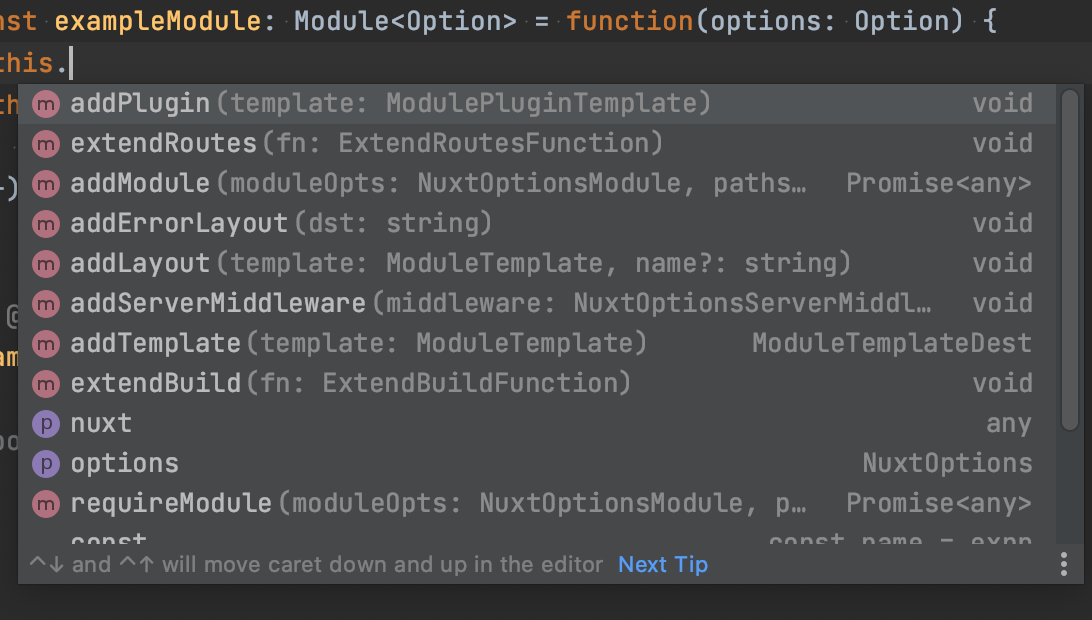Click the NuxtOptions return type label
1092x620 pixels.
[946, 464]
